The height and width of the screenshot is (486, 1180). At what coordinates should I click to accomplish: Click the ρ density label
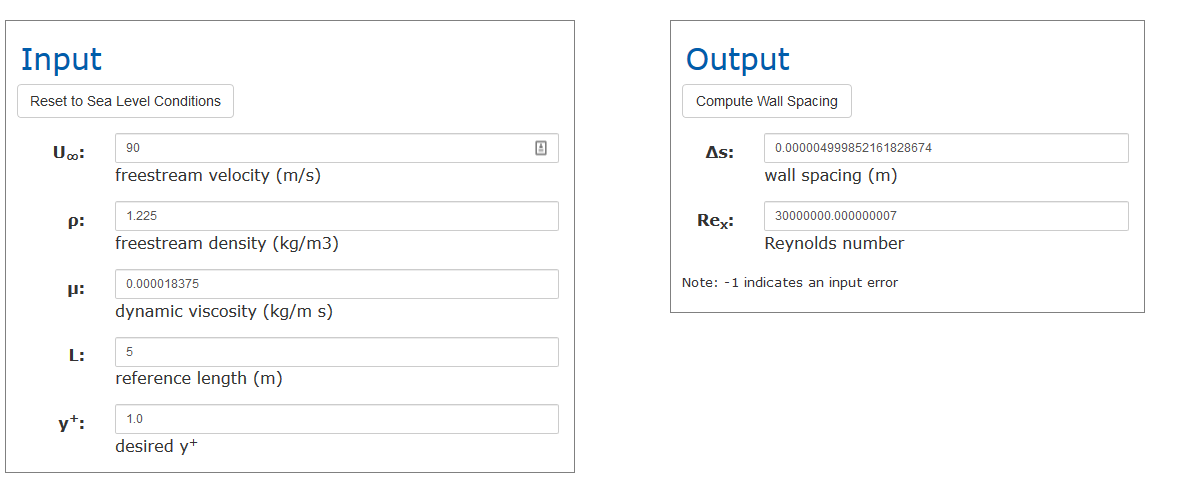coord(76,221)
